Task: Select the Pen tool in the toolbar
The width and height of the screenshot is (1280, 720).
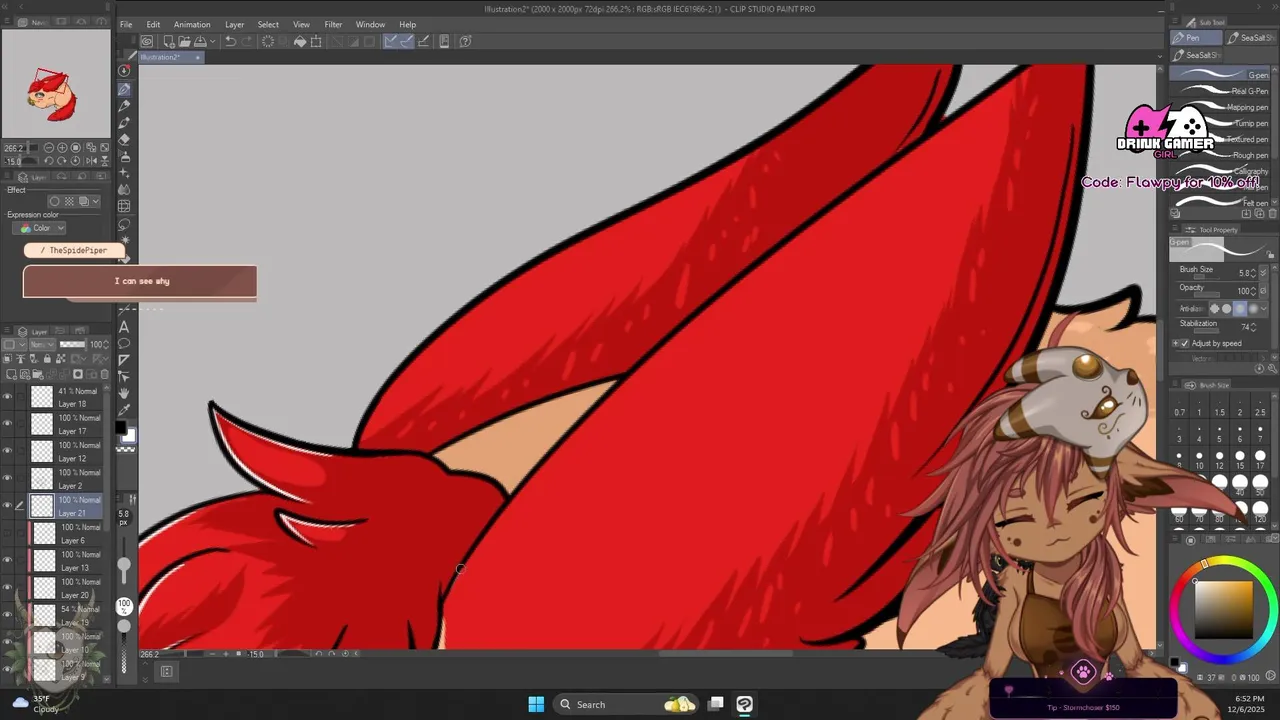Action: click(x=124, y=88)
